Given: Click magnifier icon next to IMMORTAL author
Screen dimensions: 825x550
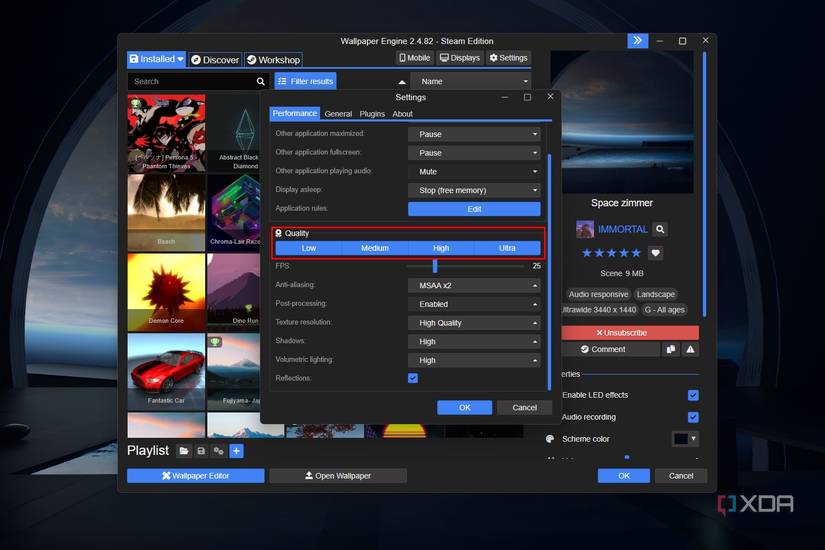Looking at the screenshot, I should 659,229.
